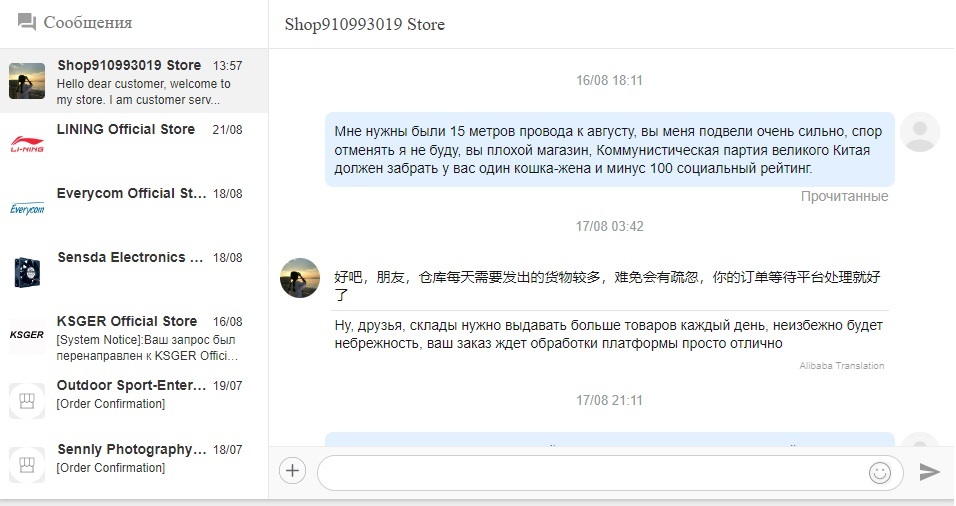
Task: Click grey user avatar beside sent message
Action: pyautogui.click(x=920, y=132)
